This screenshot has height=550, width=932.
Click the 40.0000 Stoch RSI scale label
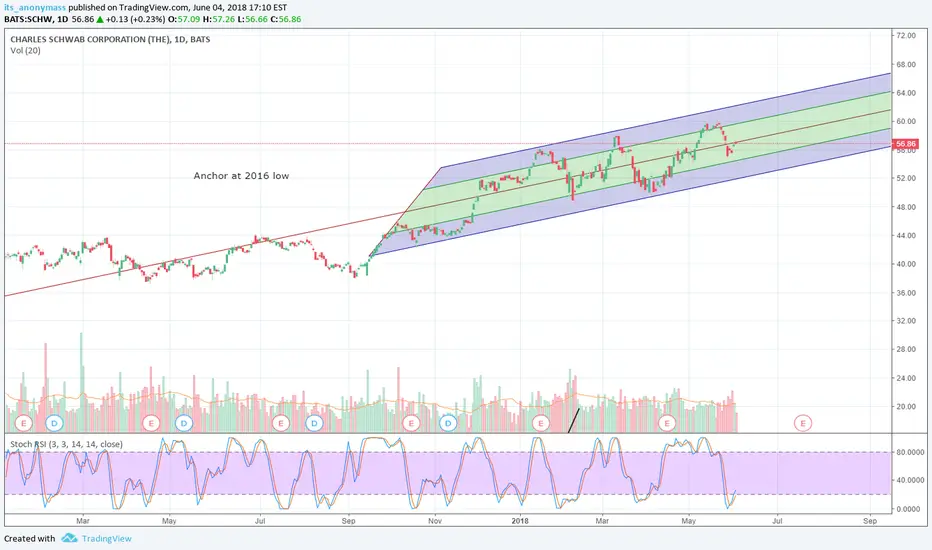pyautogui.click(x=910, y=480)
